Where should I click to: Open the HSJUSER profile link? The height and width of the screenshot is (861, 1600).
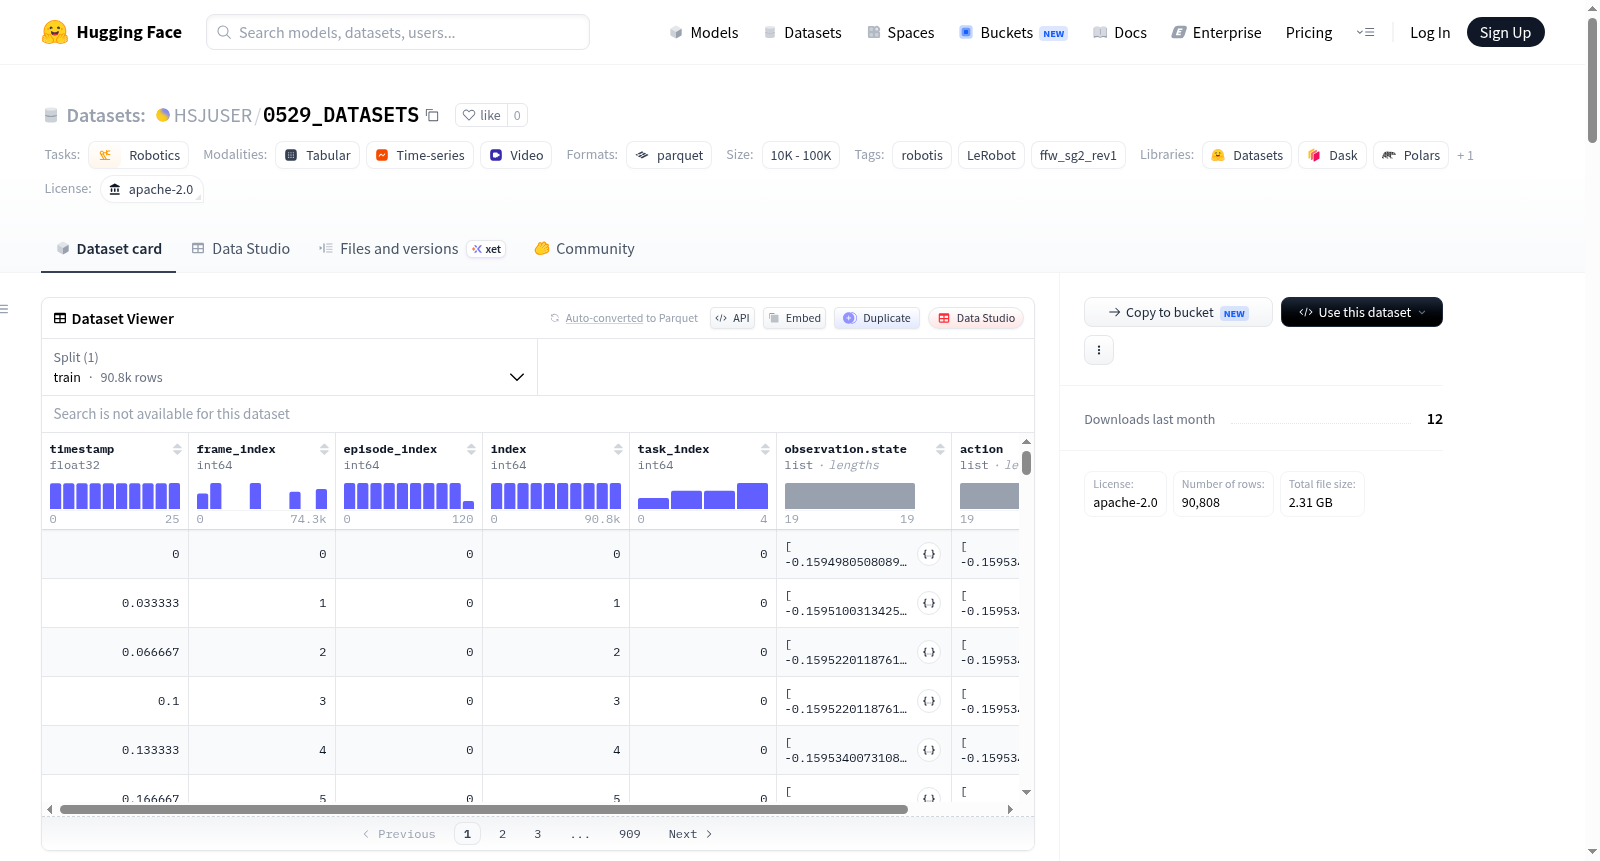coord(213,115)
